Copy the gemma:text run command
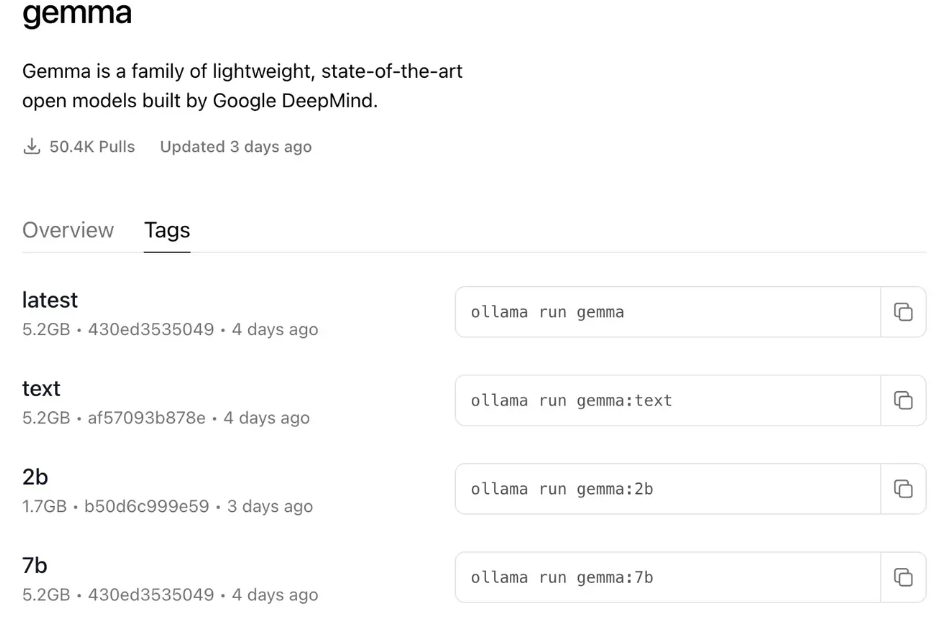Screen dimensions: 937x622 [903, 400]
